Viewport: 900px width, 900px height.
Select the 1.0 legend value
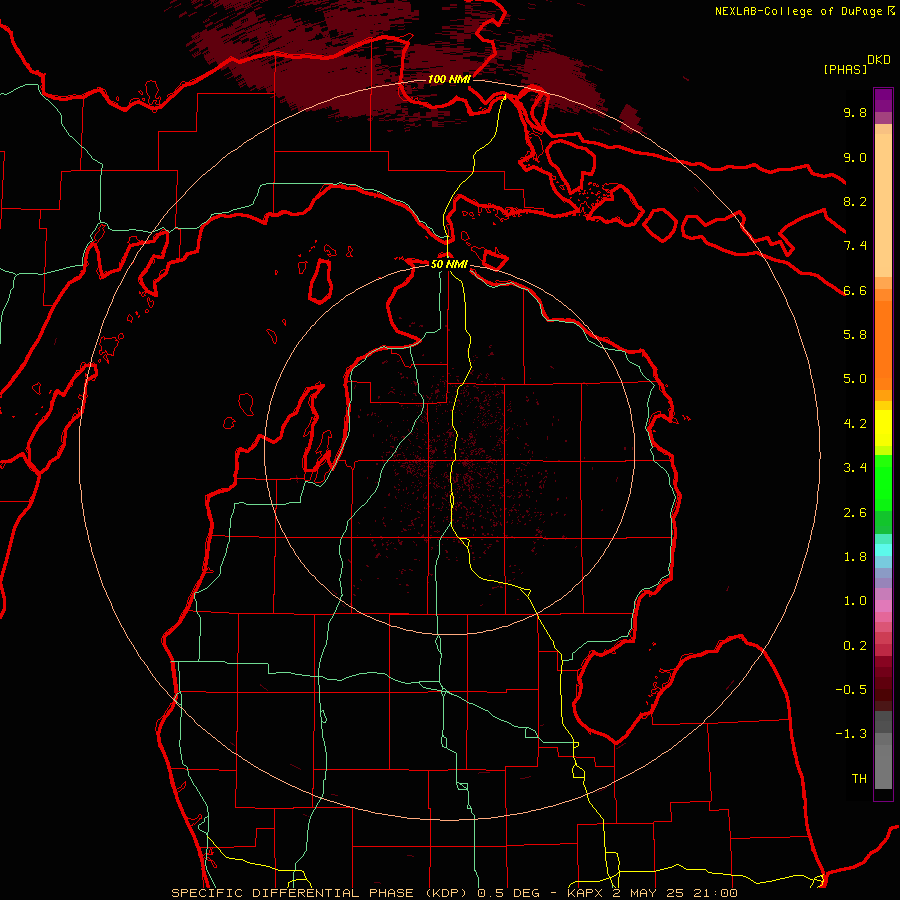[855, 601]
